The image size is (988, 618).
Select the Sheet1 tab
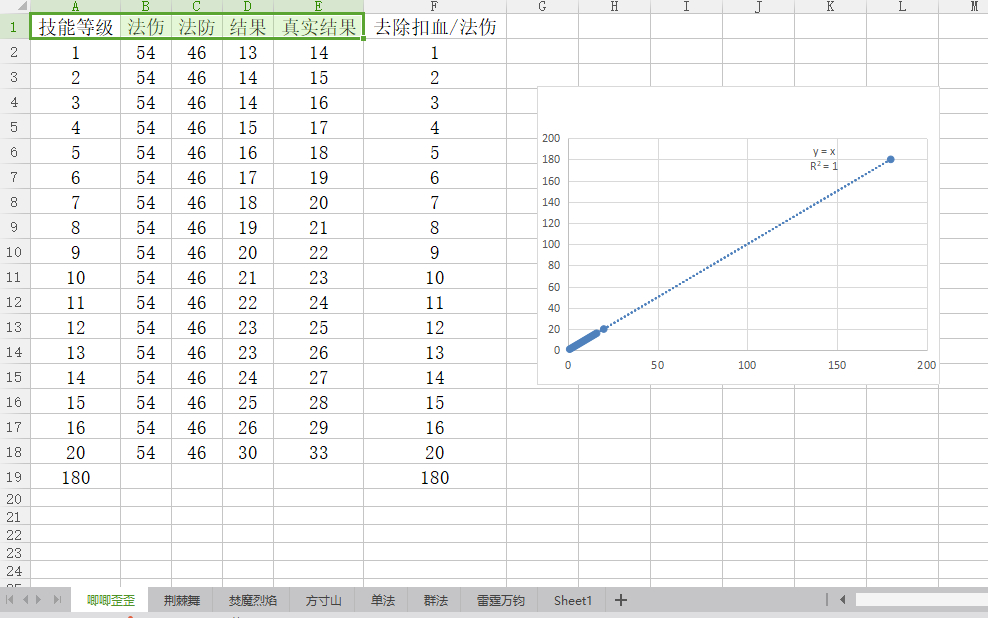point(573,601)
